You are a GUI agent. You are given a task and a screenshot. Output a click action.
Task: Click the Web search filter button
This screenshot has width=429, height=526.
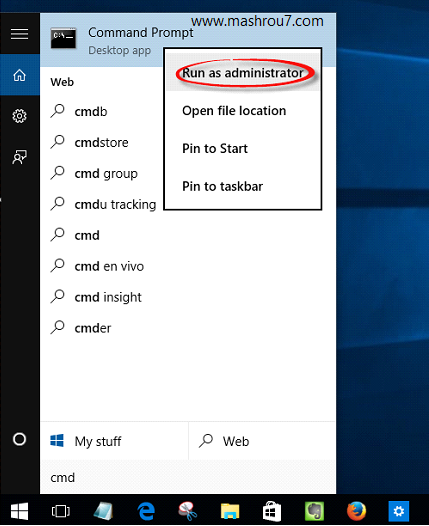[262, 441]
